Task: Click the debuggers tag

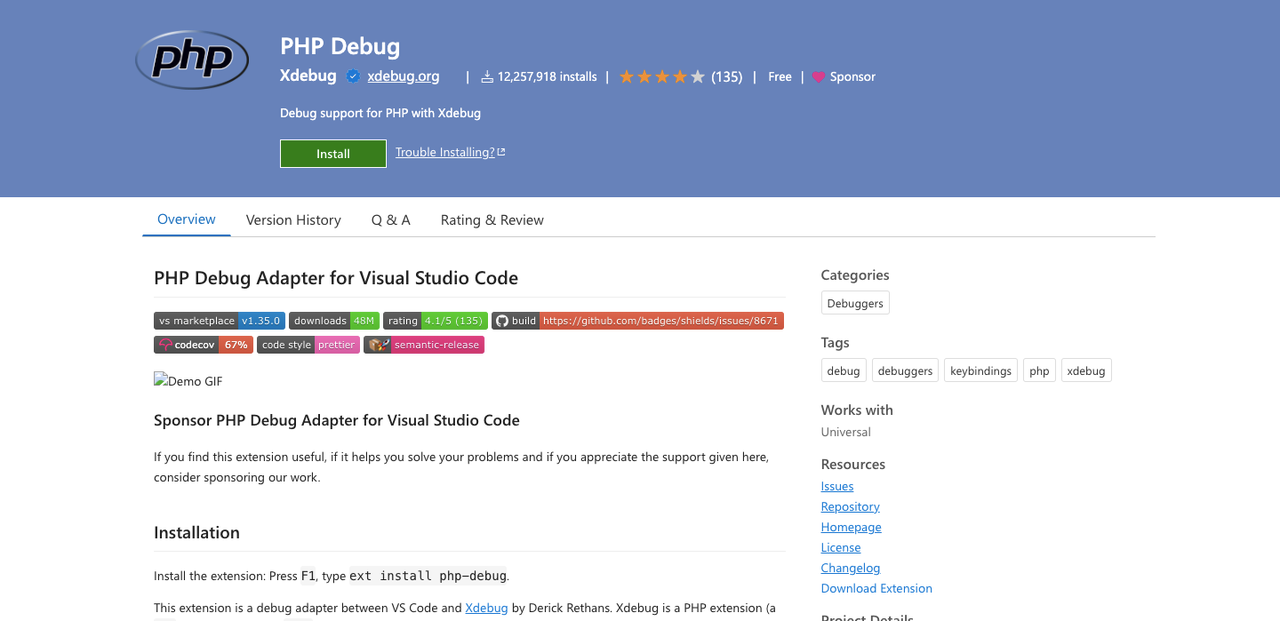Action: [x=905, y=371]
